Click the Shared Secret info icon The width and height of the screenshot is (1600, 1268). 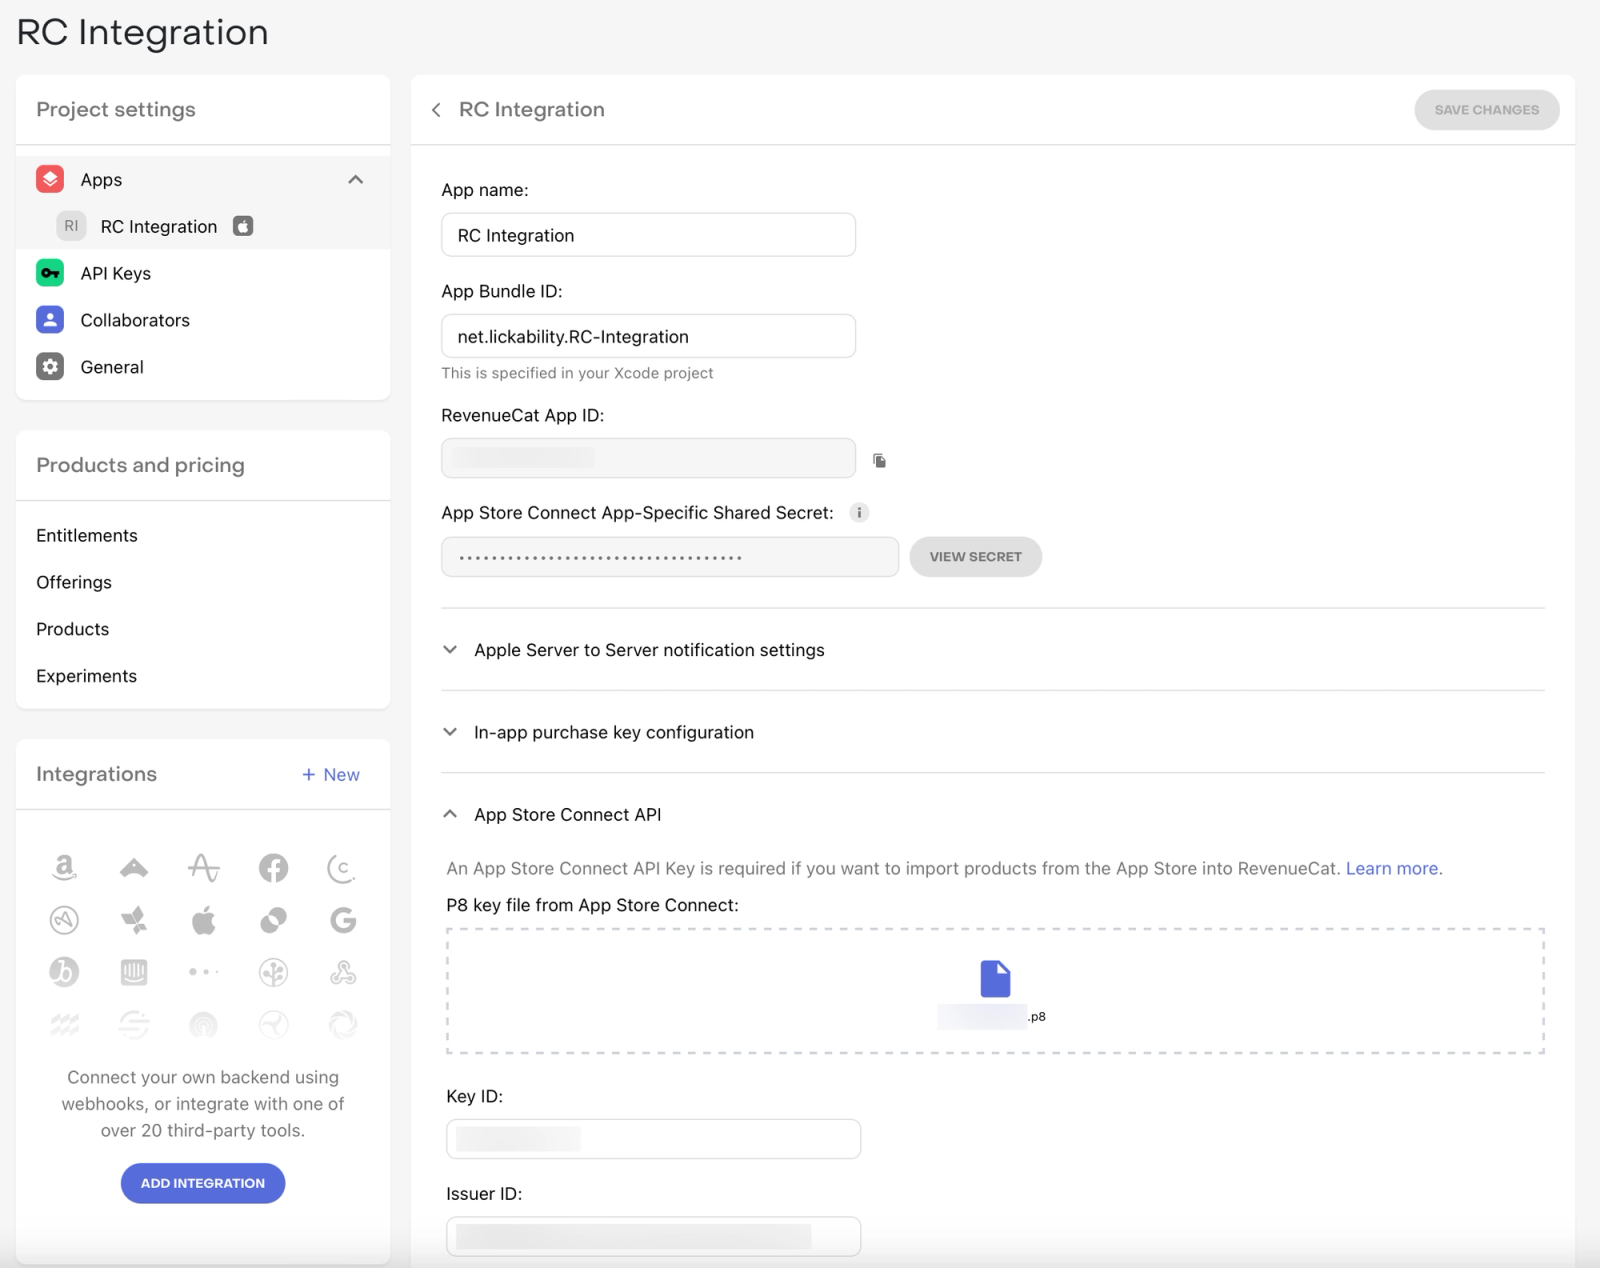(859, 513)
